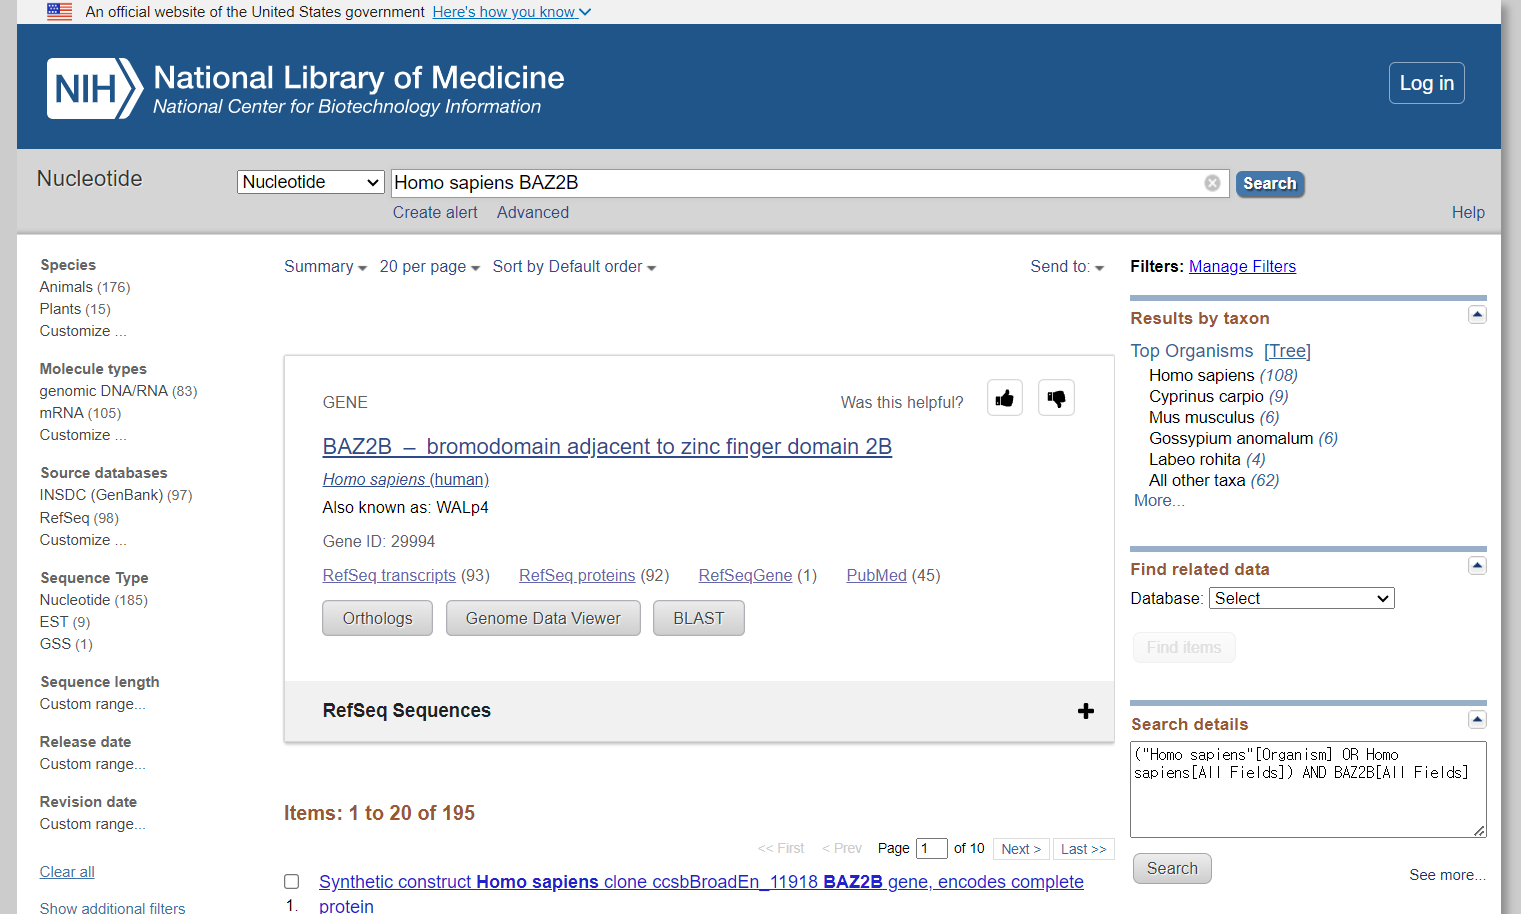The width and height of the screenshot is (1521, 914).
Task: Filter by Nucleotide sequence type
Action: pyautogui.click(x=75, y=600)
